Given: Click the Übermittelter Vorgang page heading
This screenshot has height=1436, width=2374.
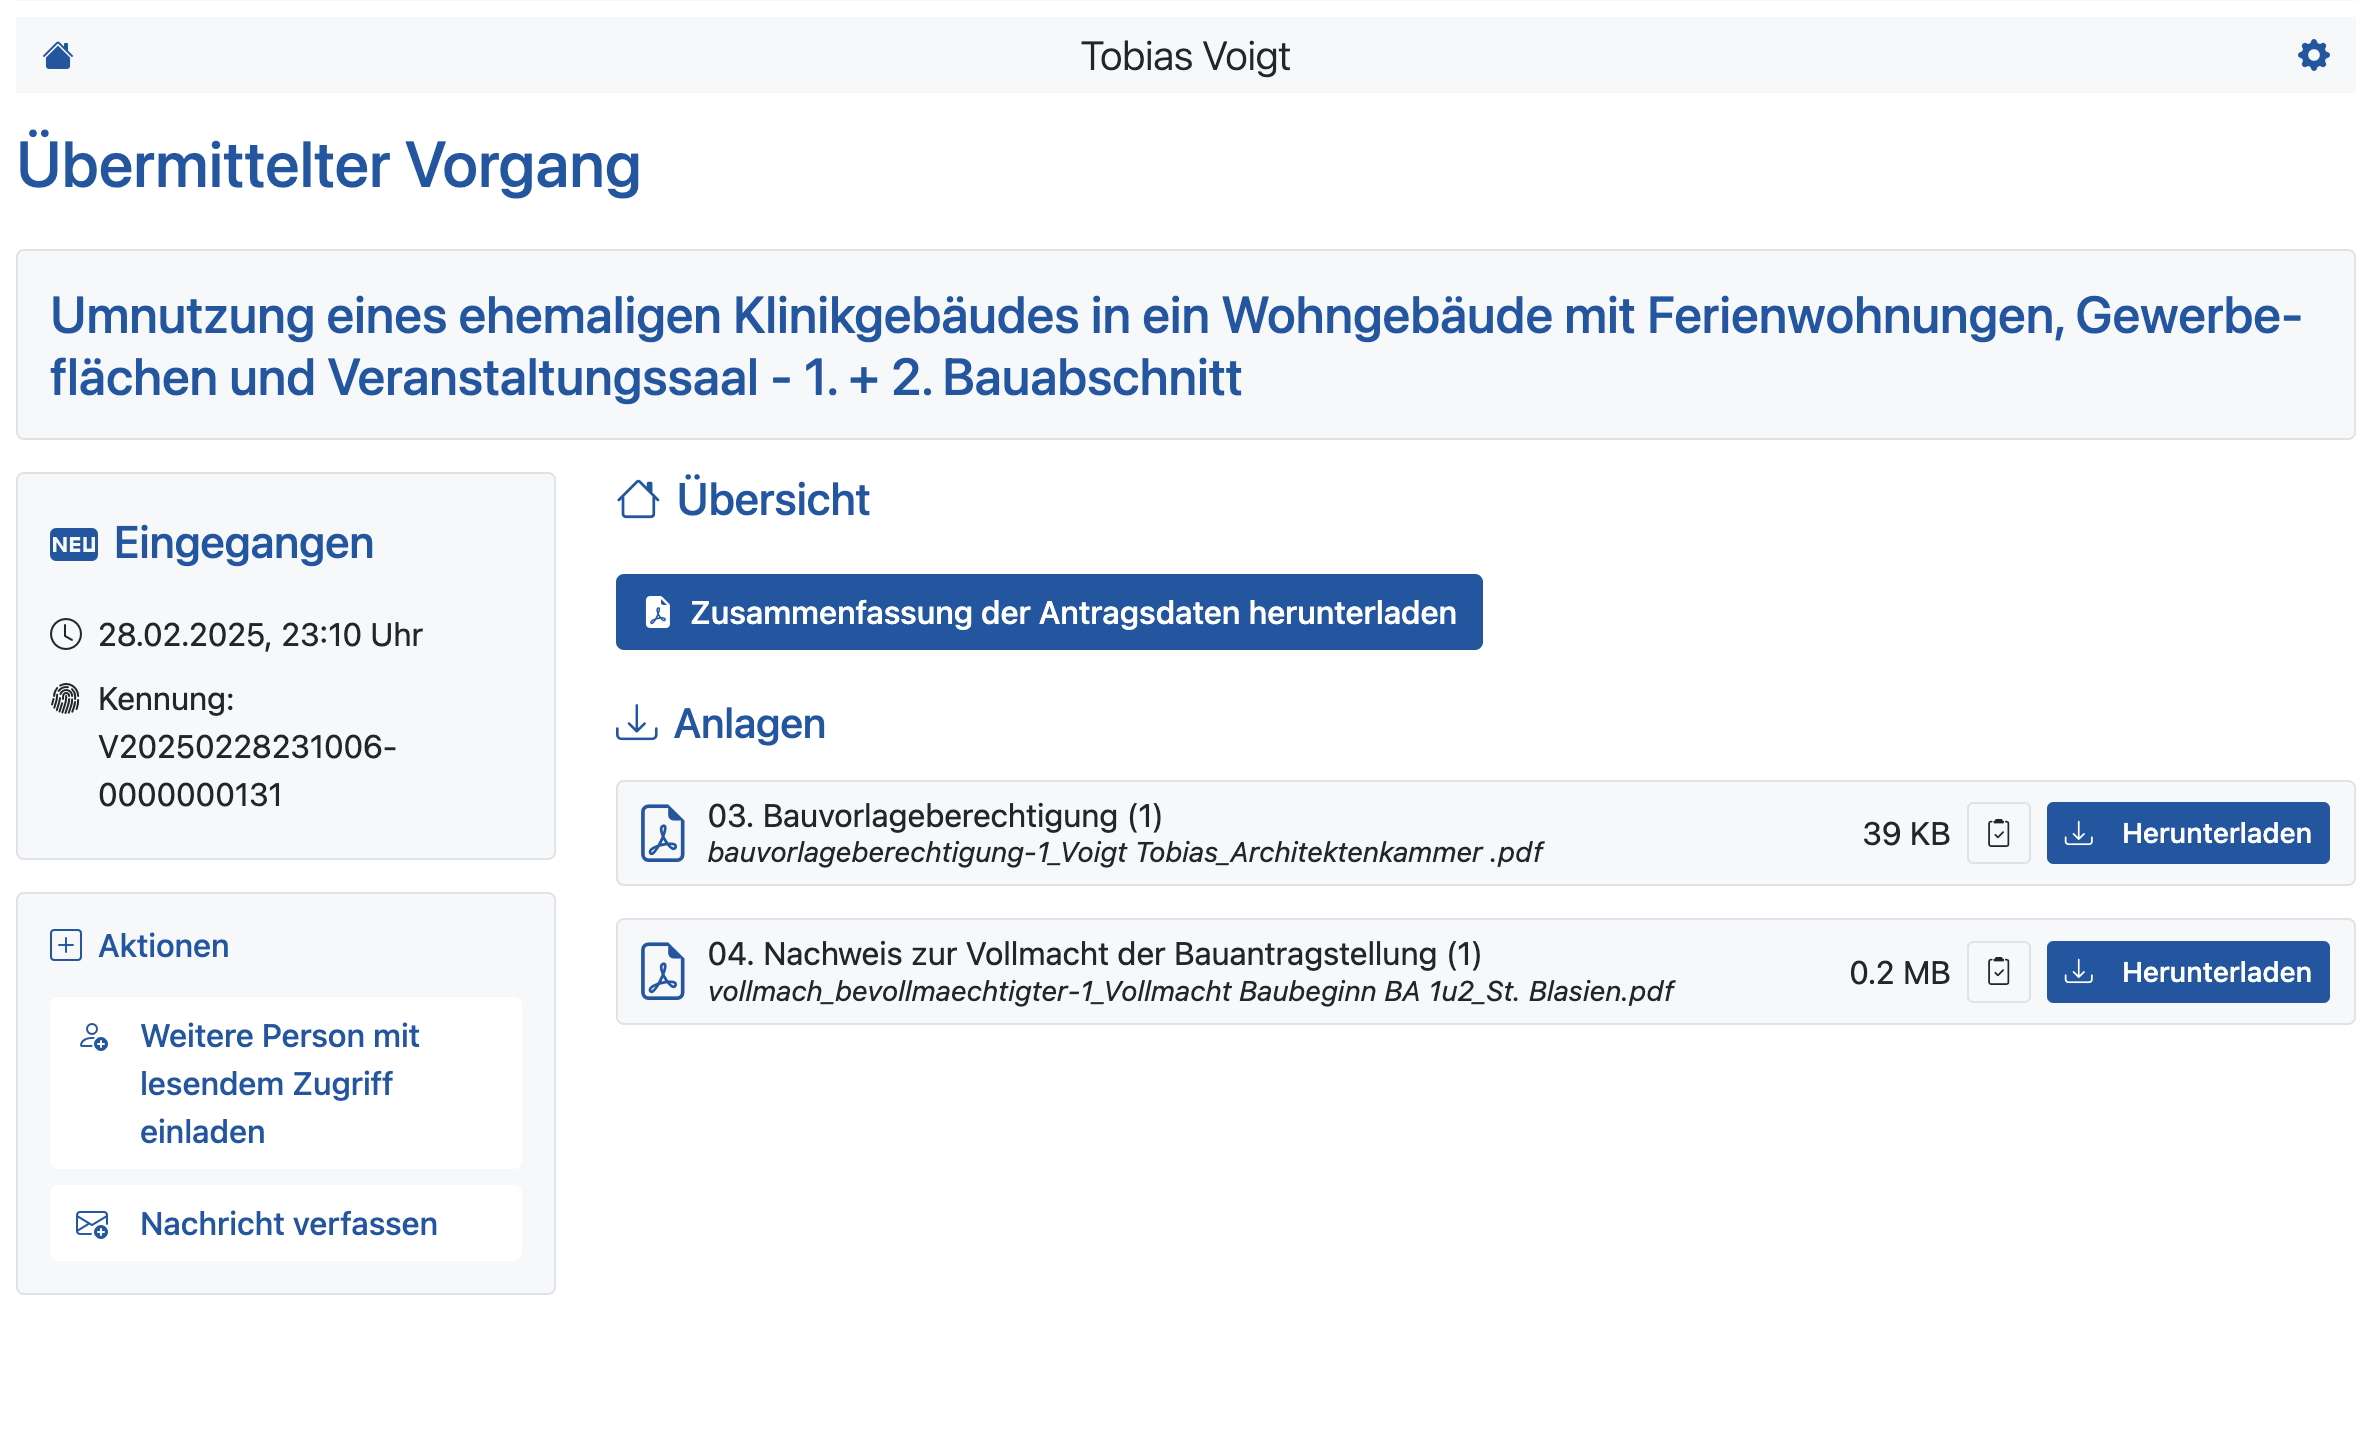Looking at the screenshot, I should coord(329,164).
